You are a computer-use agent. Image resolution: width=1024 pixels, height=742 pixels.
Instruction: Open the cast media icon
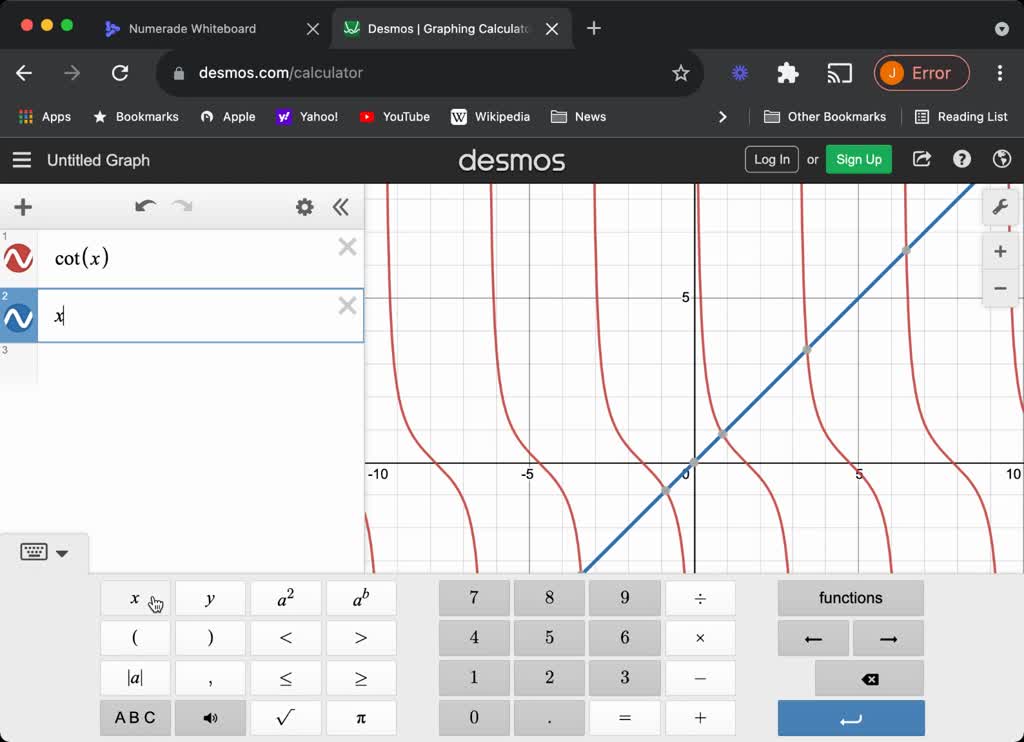coord(839,73)
